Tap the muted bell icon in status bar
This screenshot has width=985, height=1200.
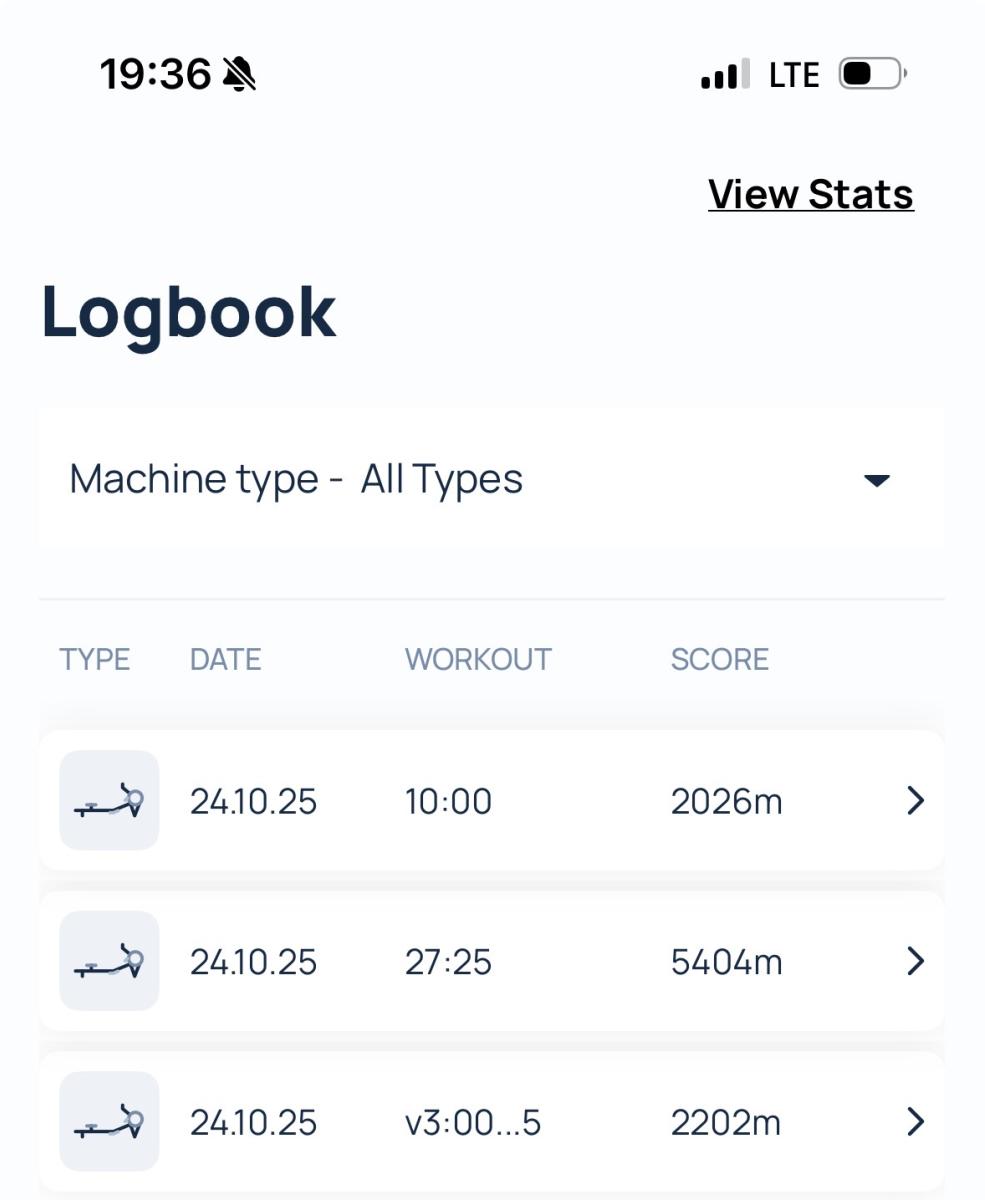pyautogui.click(x=239, y=74)
